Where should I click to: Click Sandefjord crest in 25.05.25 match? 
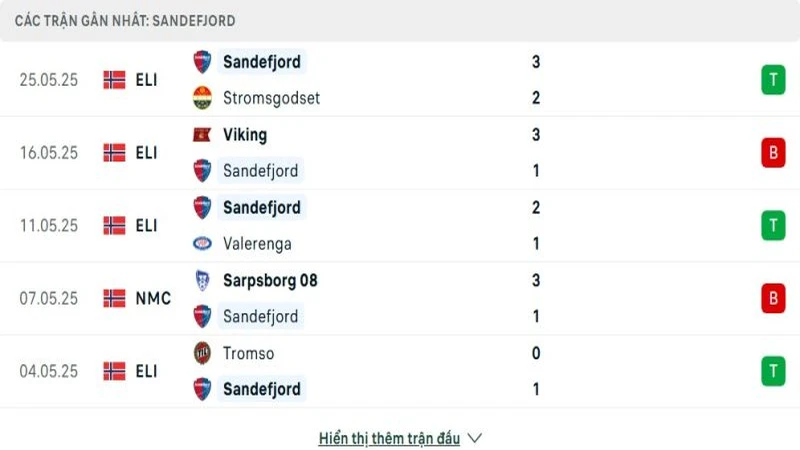pos(202,62)
